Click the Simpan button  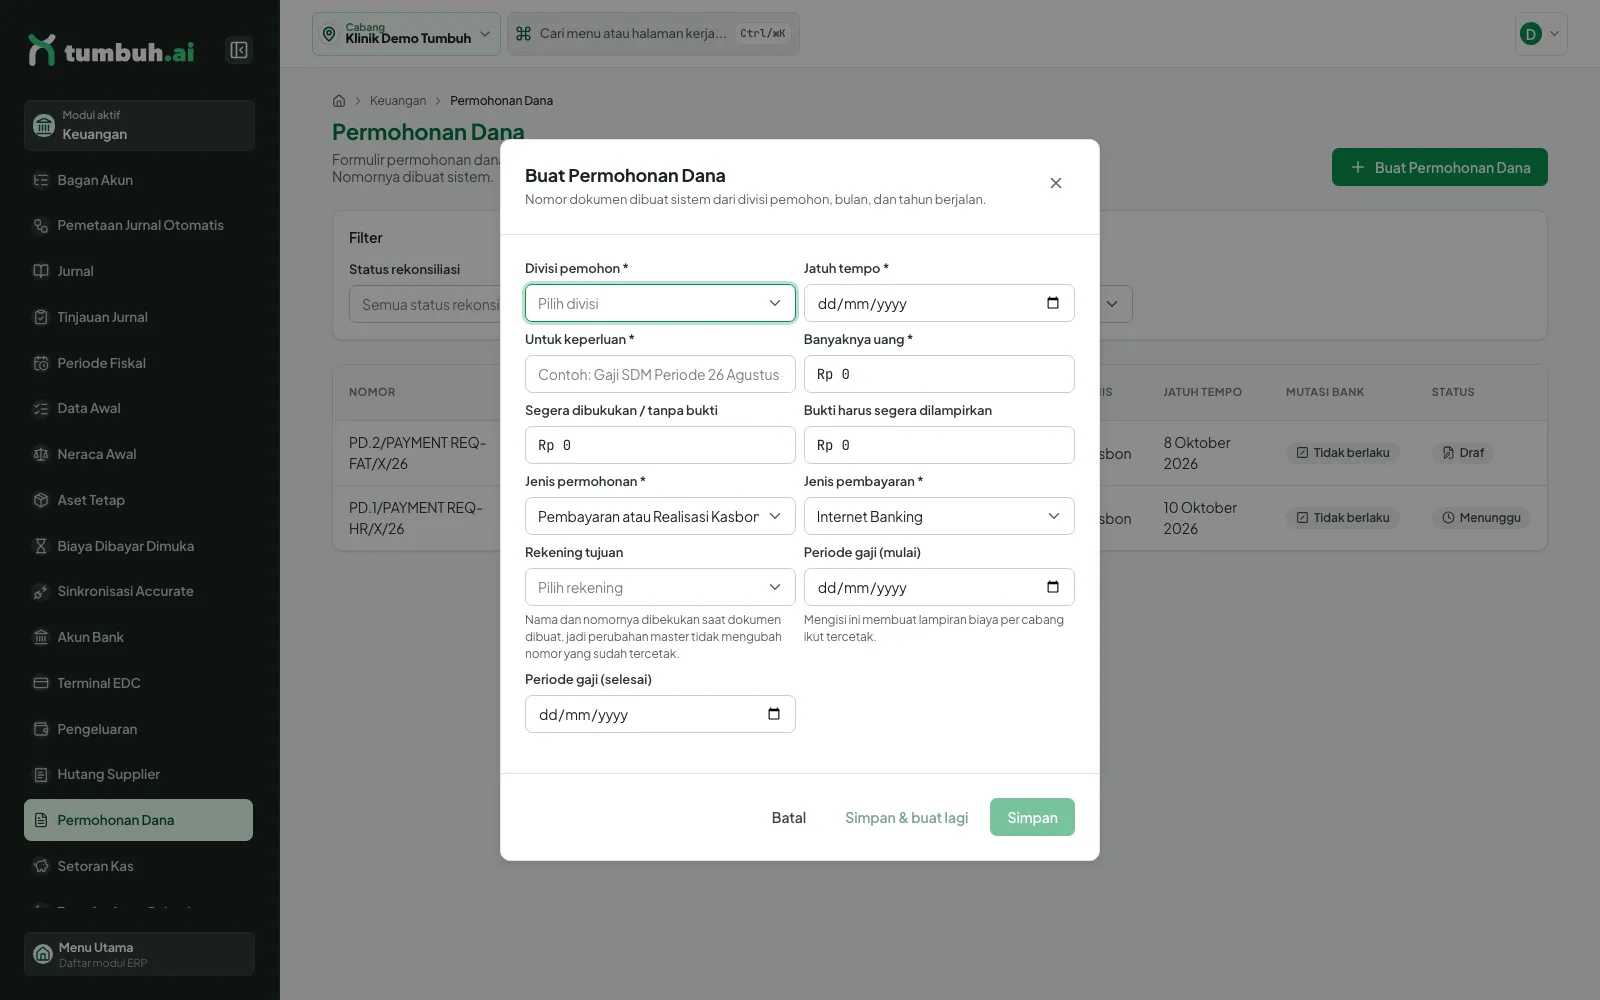[x=1032, y=817]
